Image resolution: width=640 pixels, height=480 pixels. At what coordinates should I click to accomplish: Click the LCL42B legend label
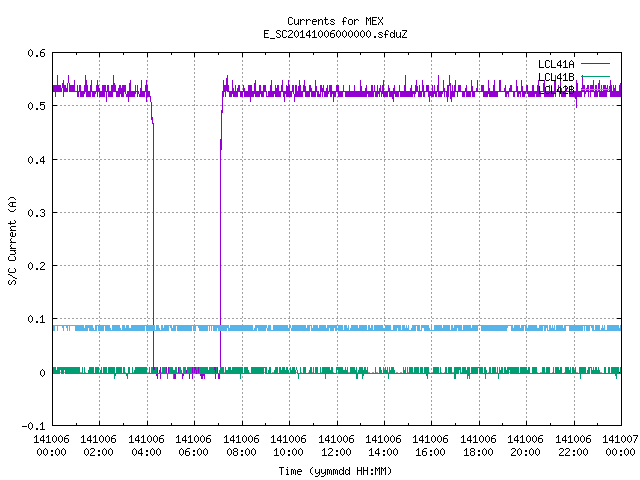click(556, 90)
